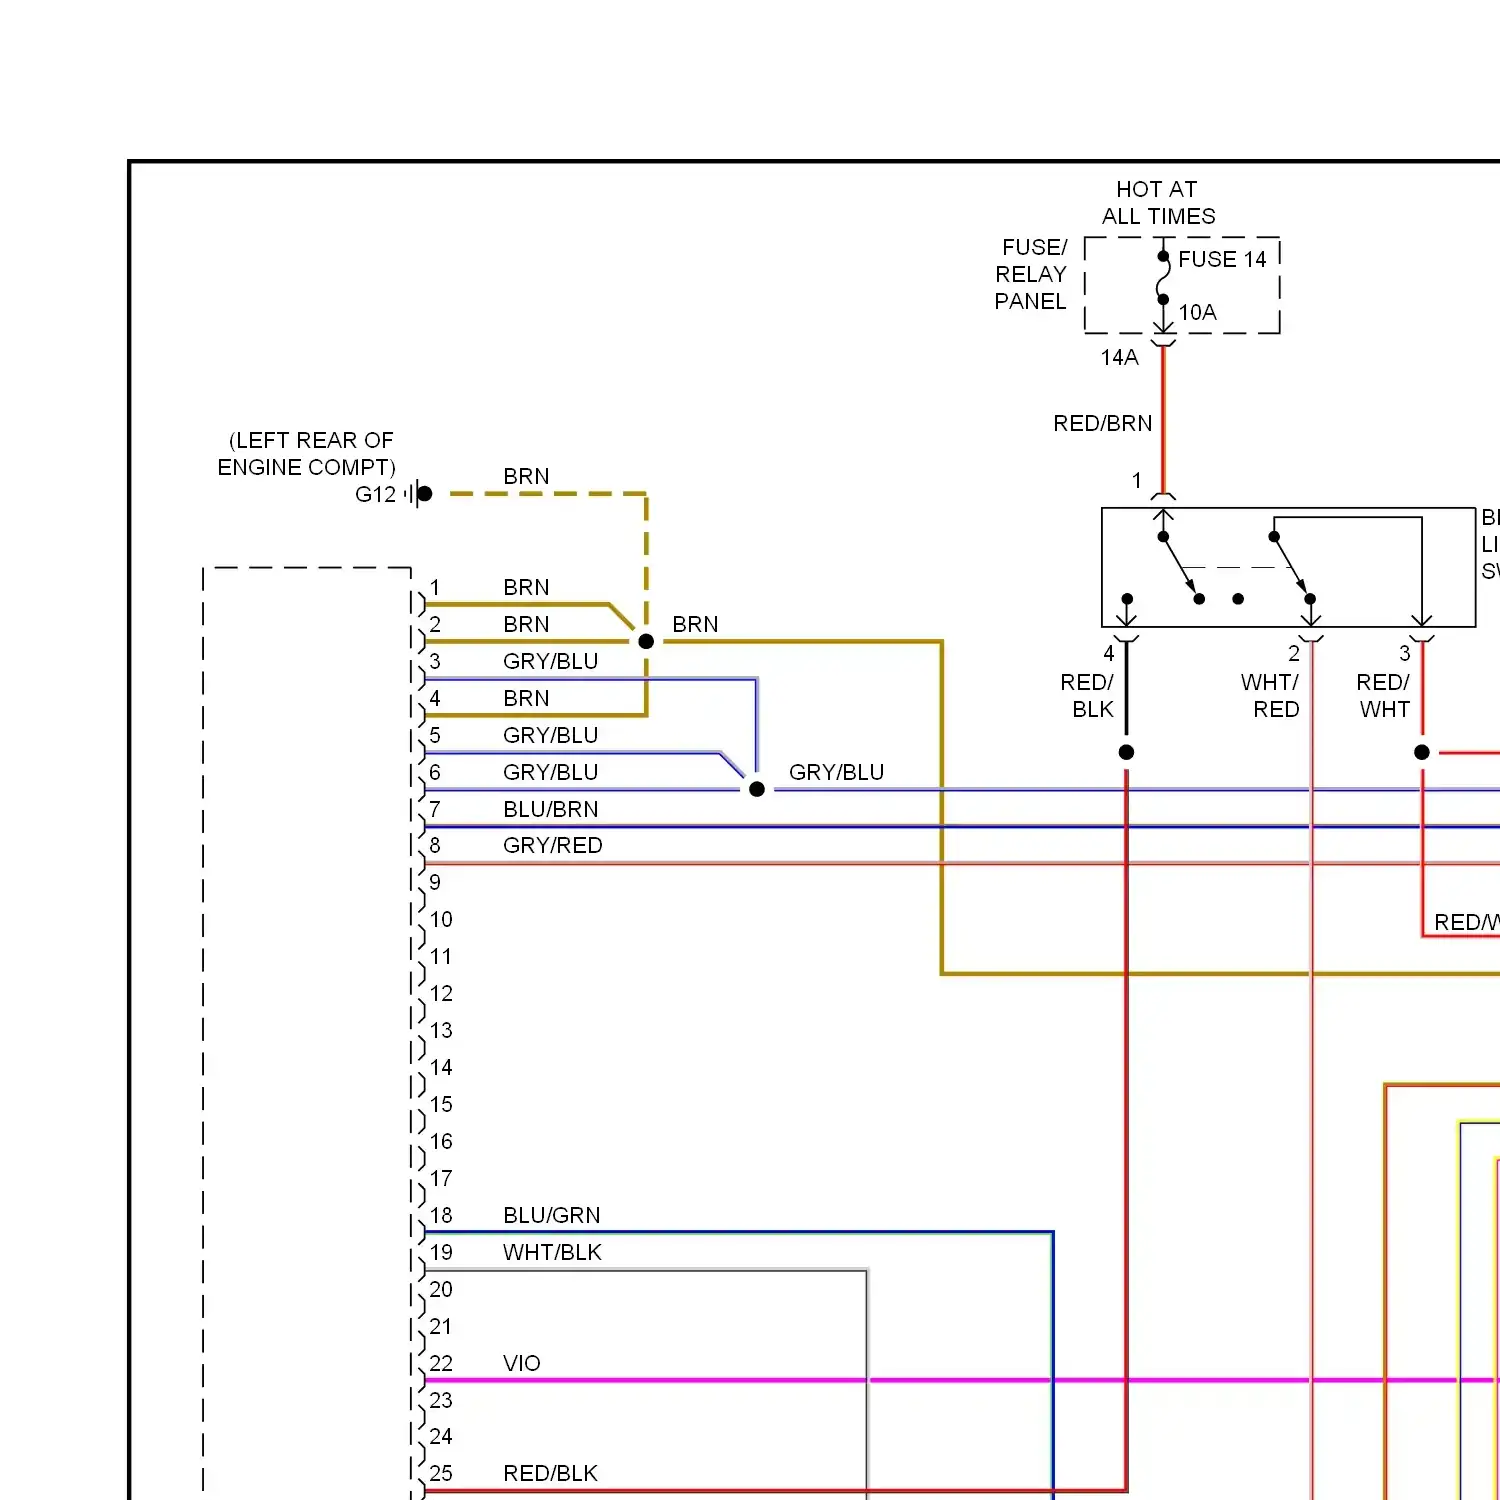
Task: Click connector pin number 17
Action: (441, 1179)
